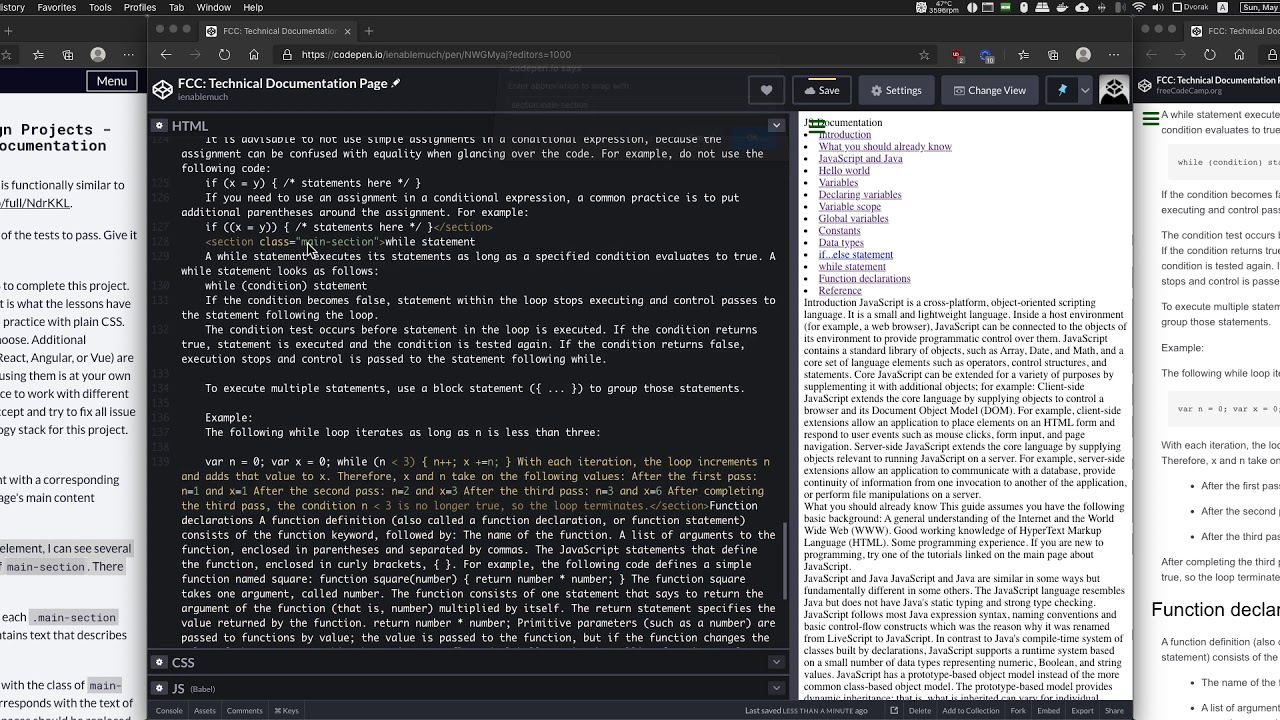Pin this pen with the pushpin button
Image resolution: width=1280 pixels, height=720 pixels.
[1062, 90]
